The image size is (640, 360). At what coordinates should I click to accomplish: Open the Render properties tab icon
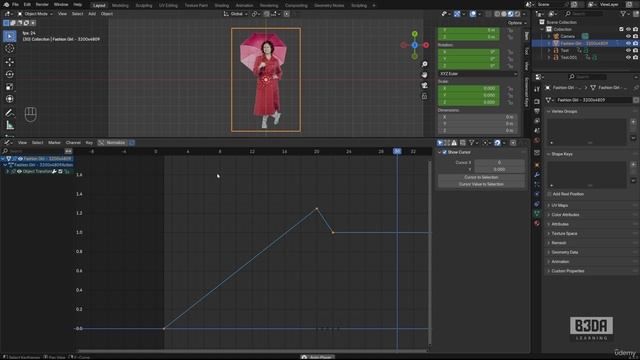coord(537,101)
